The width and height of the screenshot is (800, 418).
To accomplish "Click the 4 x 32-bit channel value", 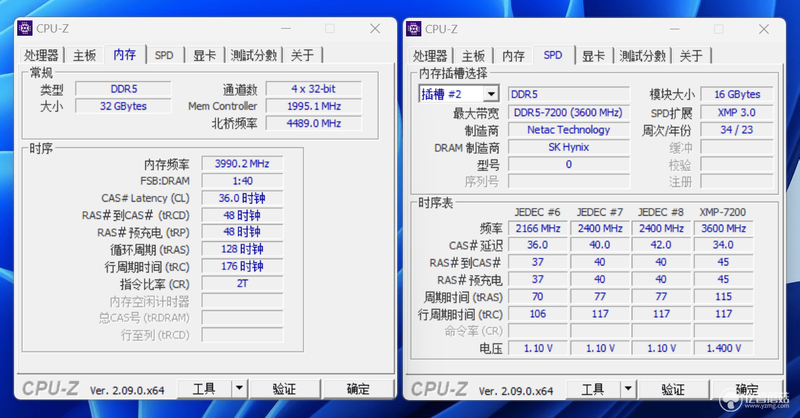I will [x=314, y=89].
